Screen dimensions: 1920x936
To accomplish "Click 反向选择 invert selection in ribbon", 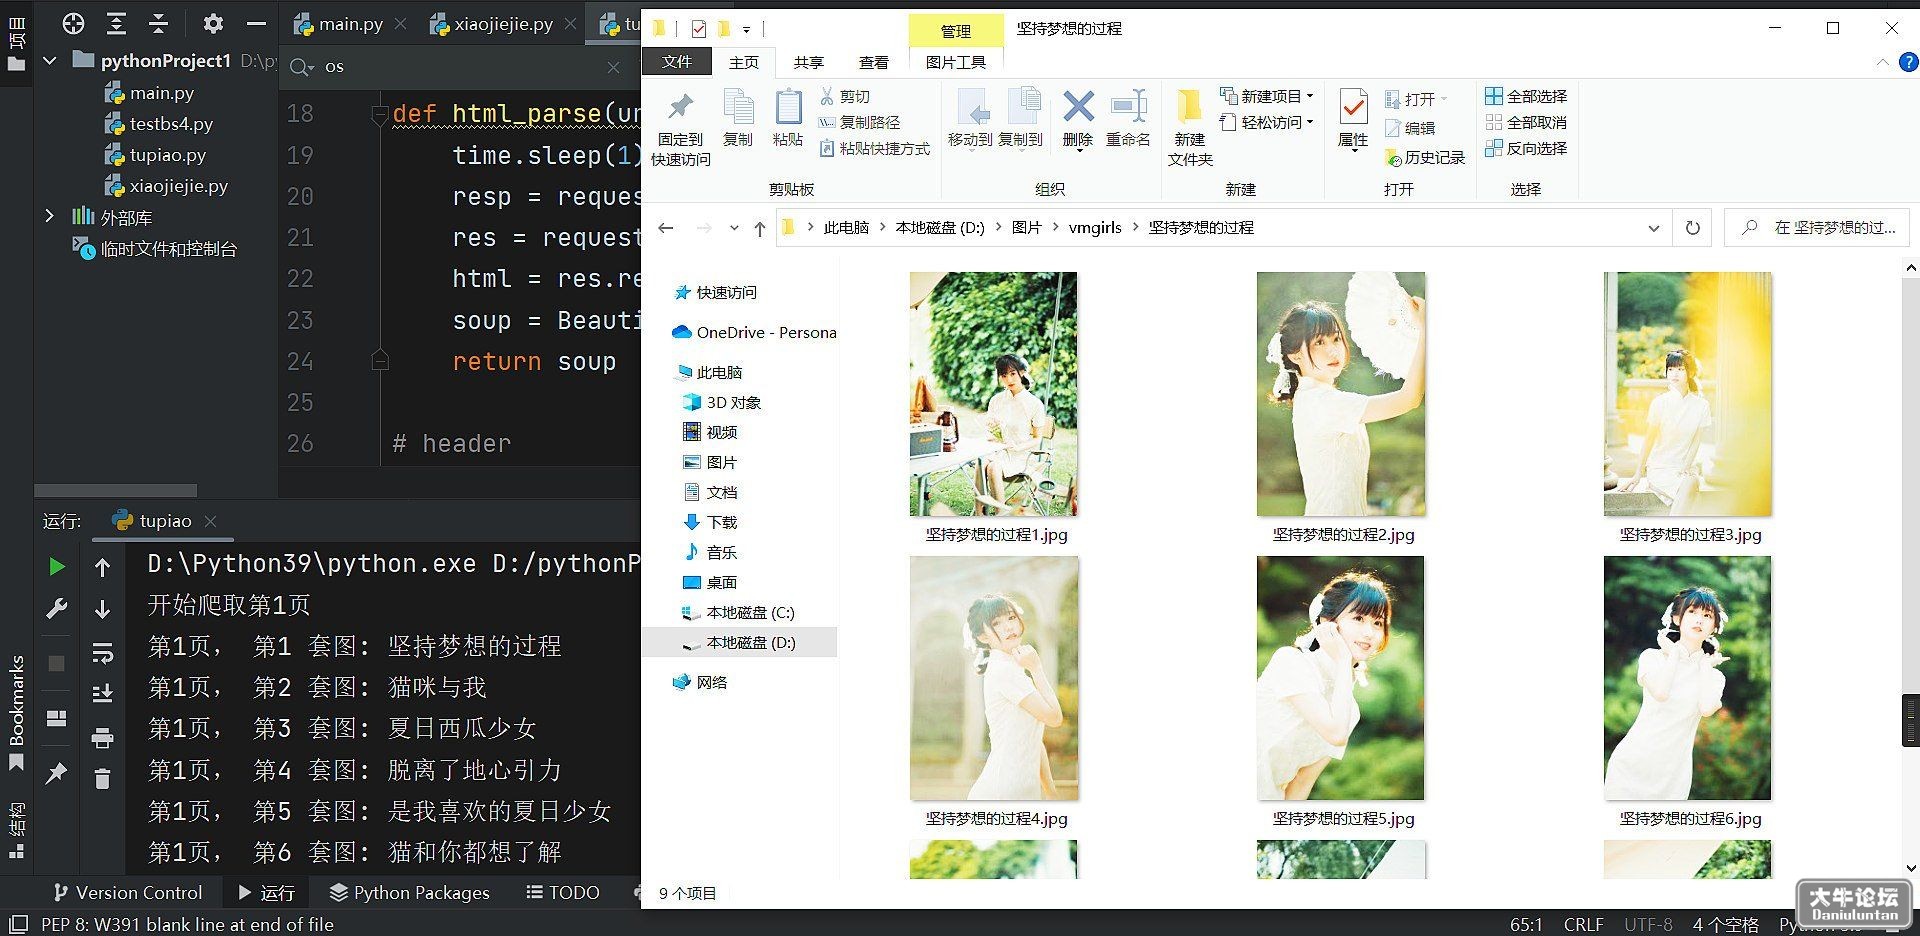I will [x=1526, y=148].
